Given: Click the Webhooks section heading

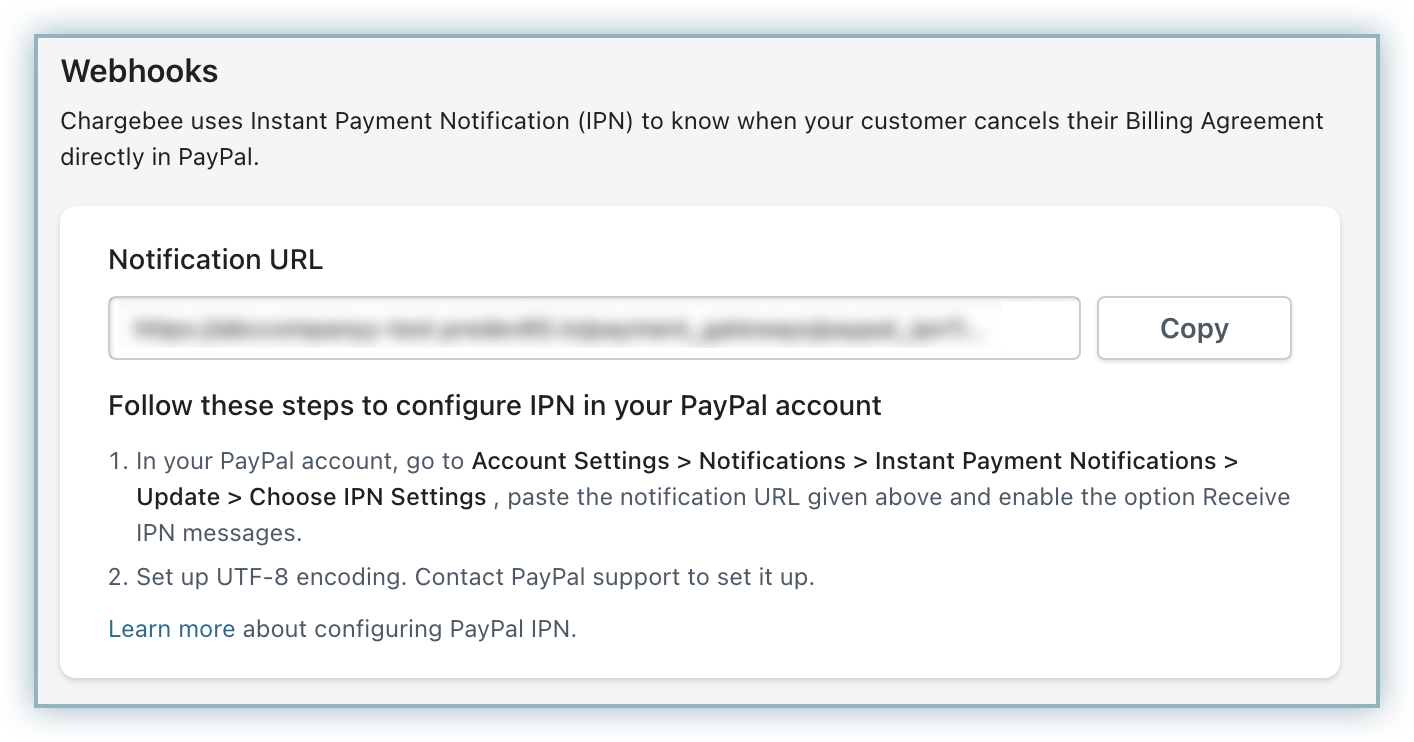Looking at the screenshot, I should click(x=139, y=72).
